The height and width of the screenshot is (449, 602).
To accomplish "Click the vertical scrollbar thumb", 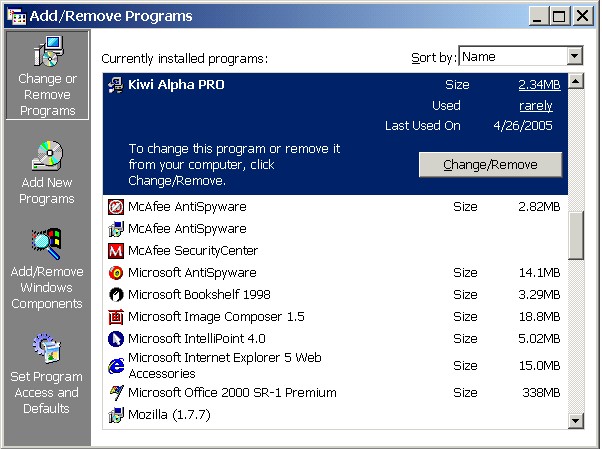I will [x=576, y=235].
